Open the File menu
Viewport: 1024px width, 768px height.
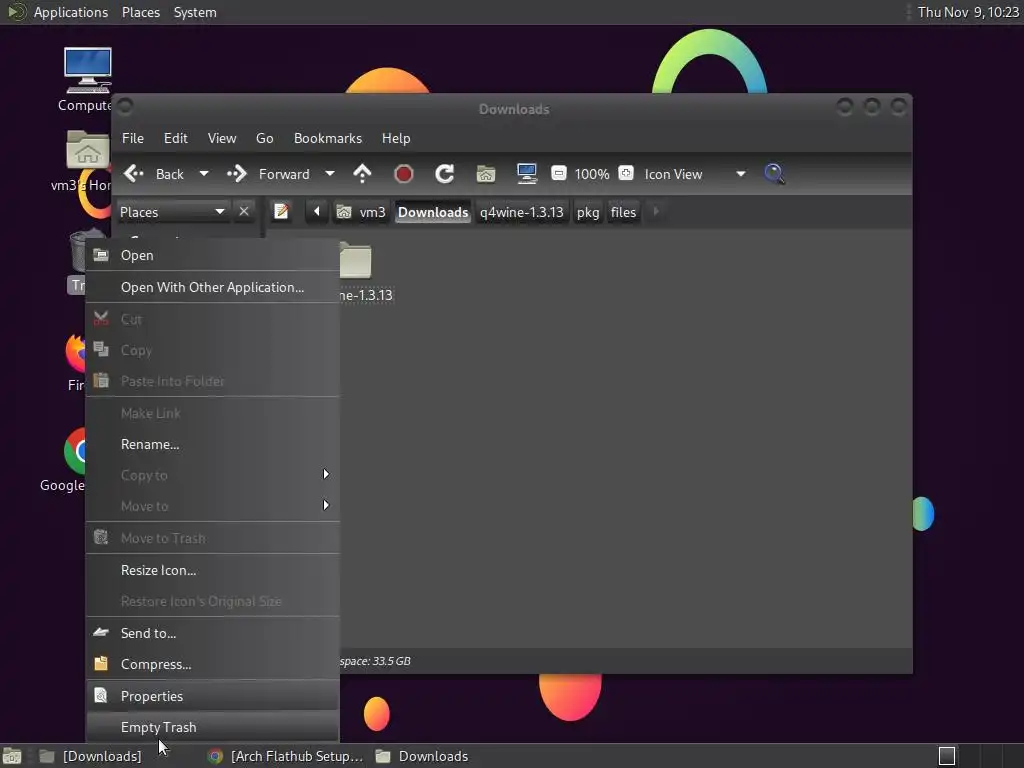133,138
